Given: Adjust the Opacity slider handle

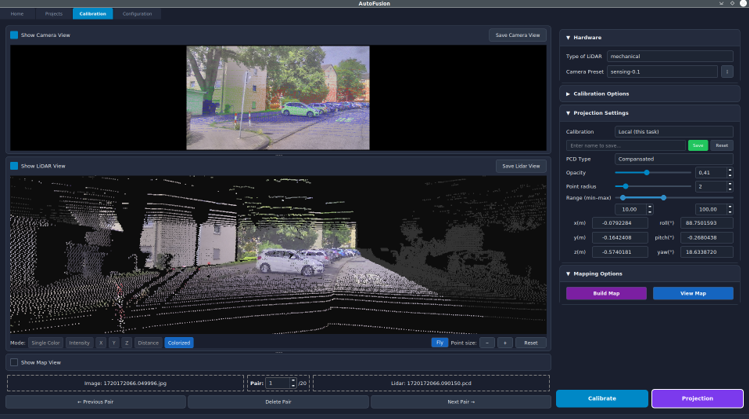Looking at the screenshot, I should click(647, 173).
